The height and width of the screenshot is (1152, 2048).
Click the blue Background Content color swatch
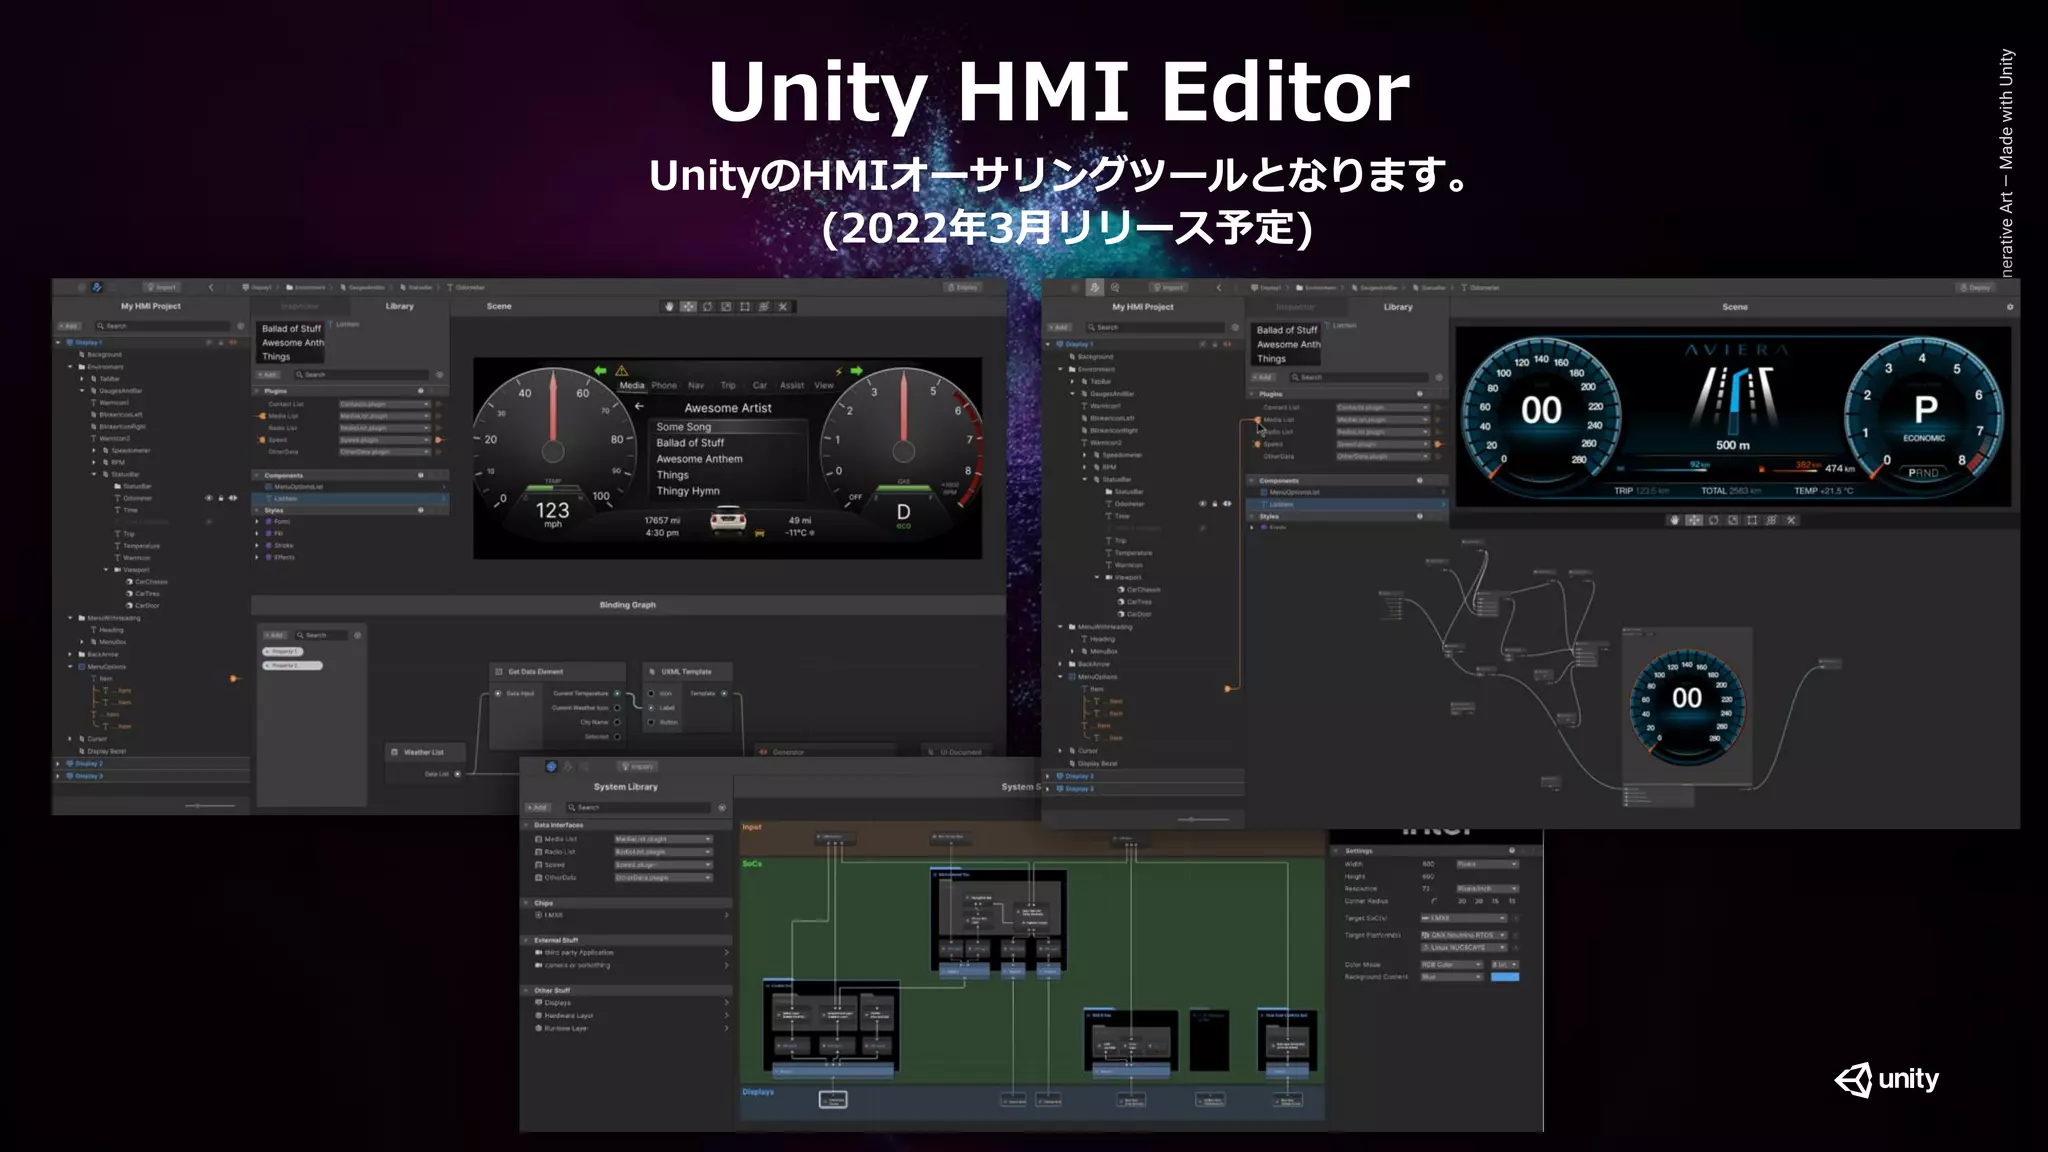[1505, 977]
